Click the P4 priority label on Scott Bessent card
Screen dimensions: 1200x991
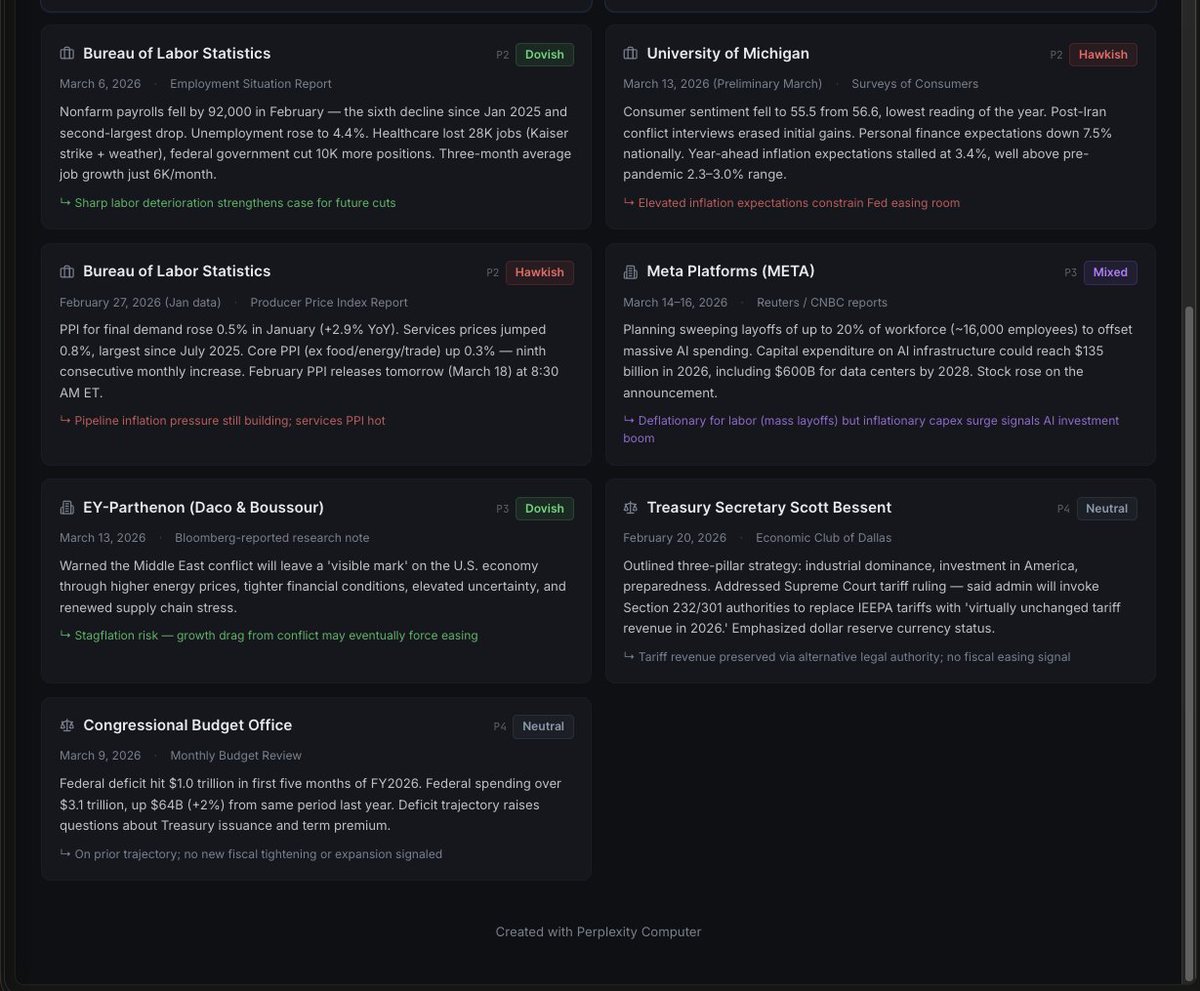pyautogui.click(x=1064, y=509)
